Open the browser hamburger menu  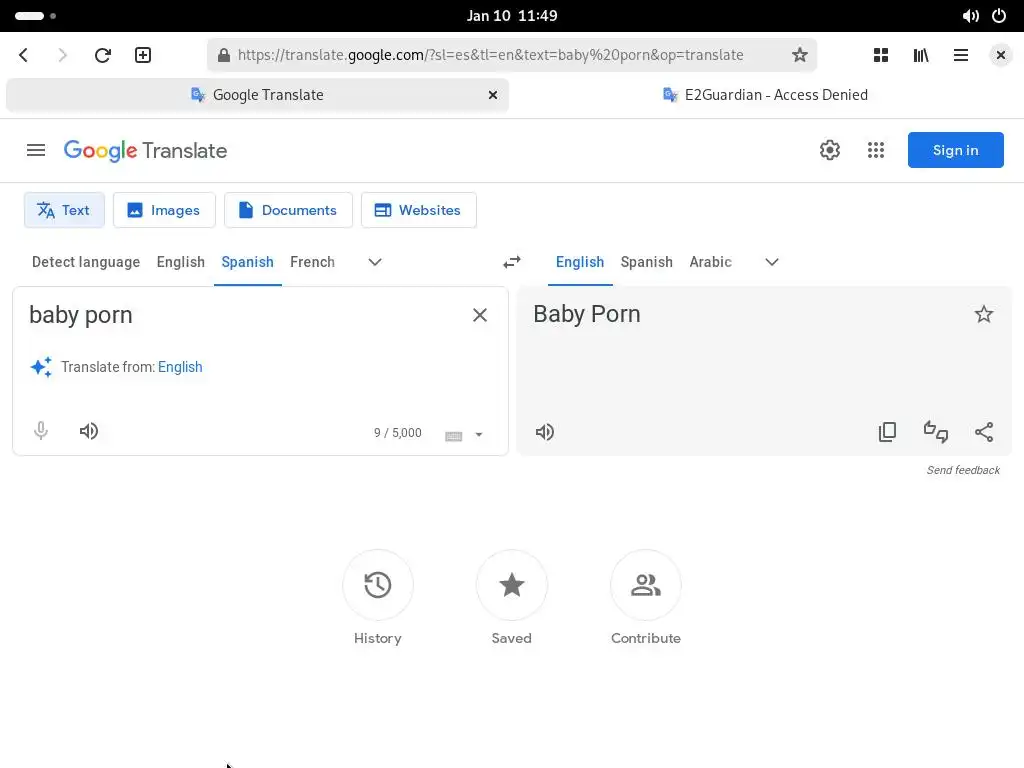[x=961, y=55]
